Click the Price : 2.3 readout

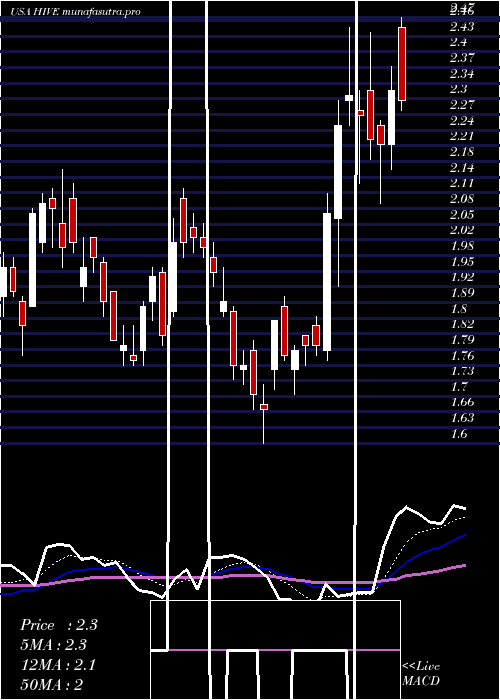pos(59,625)
